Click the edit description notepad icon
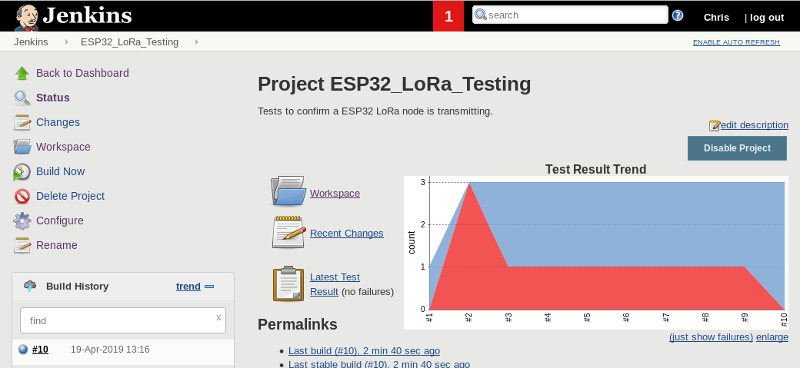The height and width of the screenshot is (368, 800). [714, 125]
